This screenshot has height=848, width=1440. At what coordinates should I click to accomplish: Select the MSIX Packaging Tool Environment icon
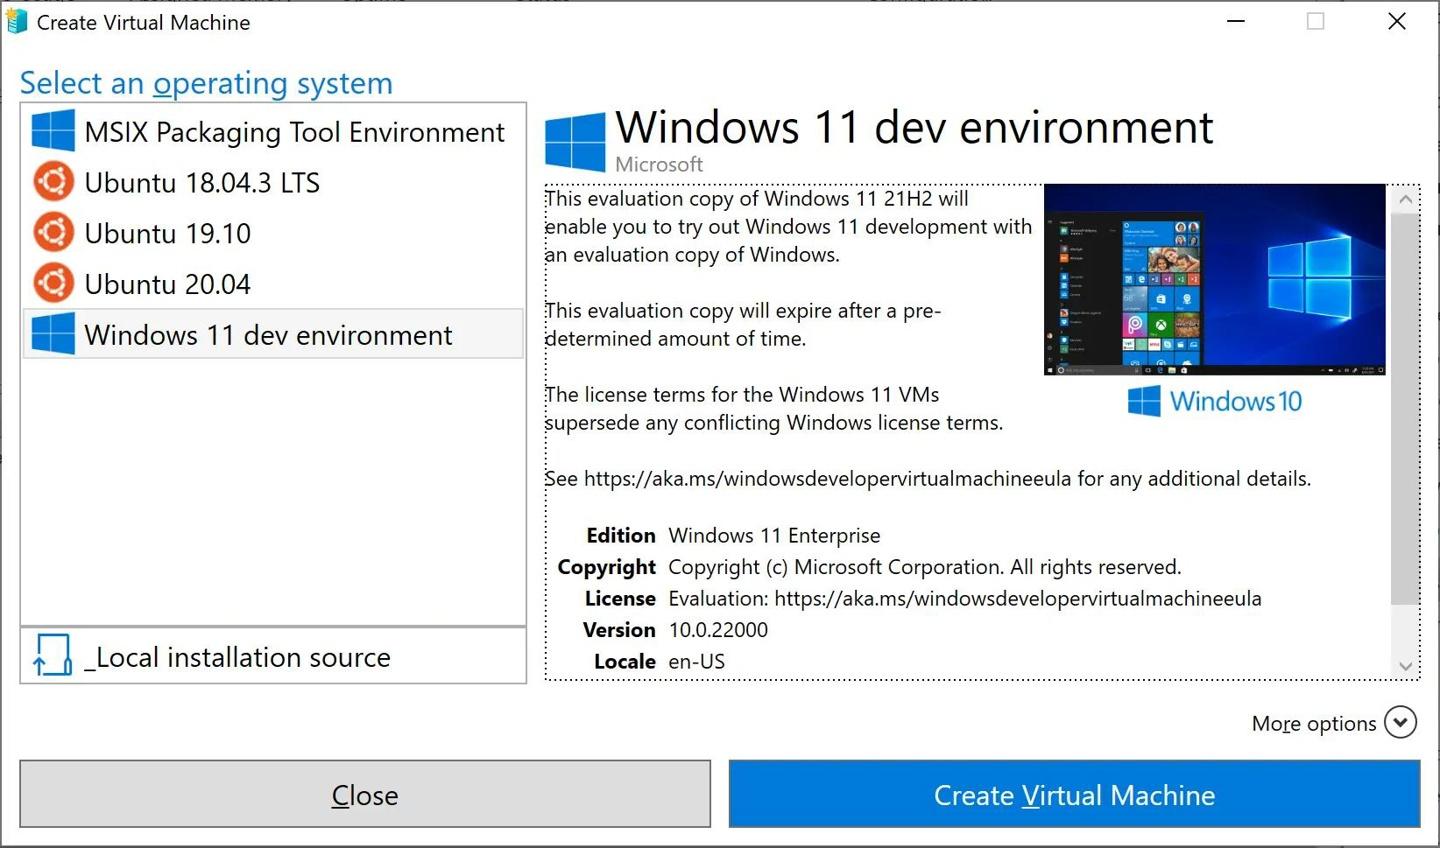point(52,131)
